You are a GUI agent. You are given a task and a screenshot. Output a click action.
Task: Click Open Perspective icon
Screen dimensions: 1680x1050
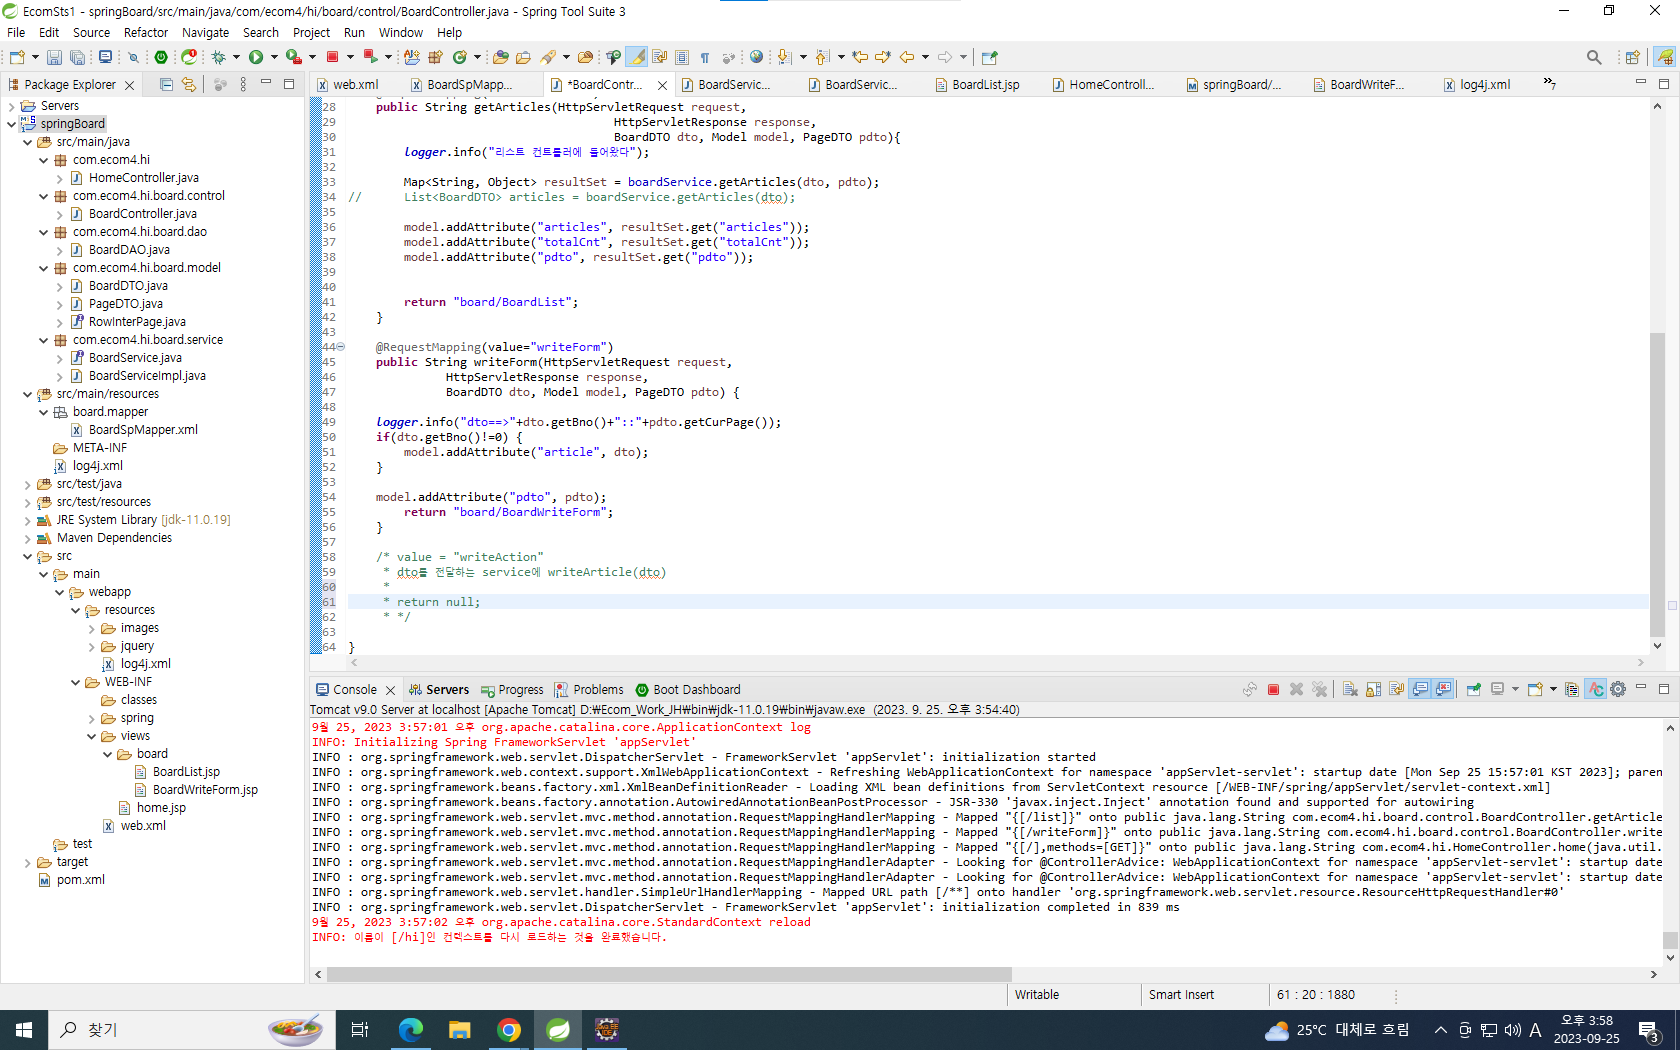tap(1632, 57)
